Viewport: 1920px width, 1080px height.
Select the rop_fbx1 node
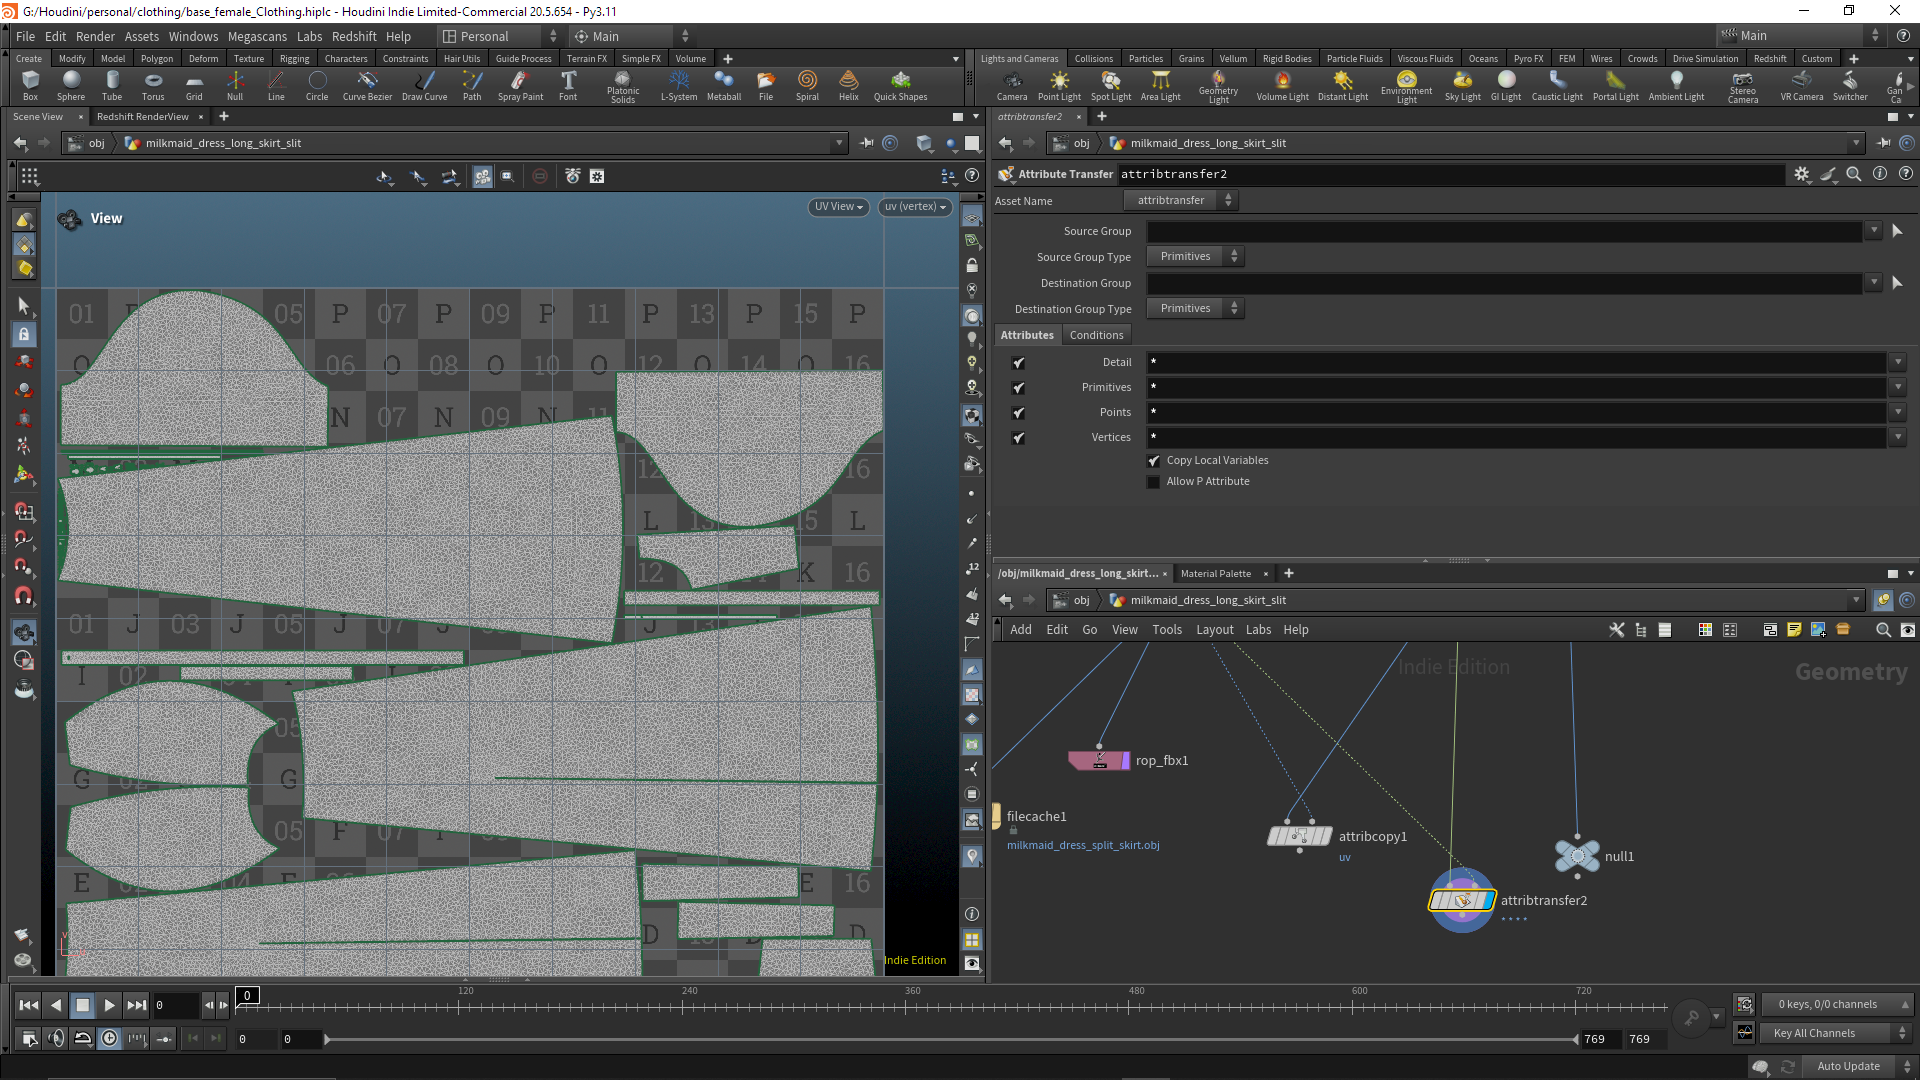tap(1099, 760)
